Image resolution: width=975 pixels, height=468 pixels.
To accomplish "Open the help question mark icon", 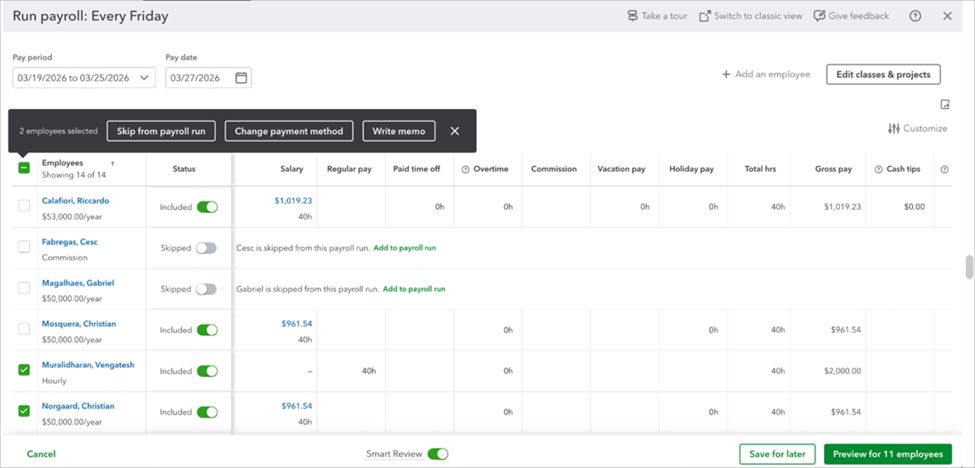I will point(915,16).
